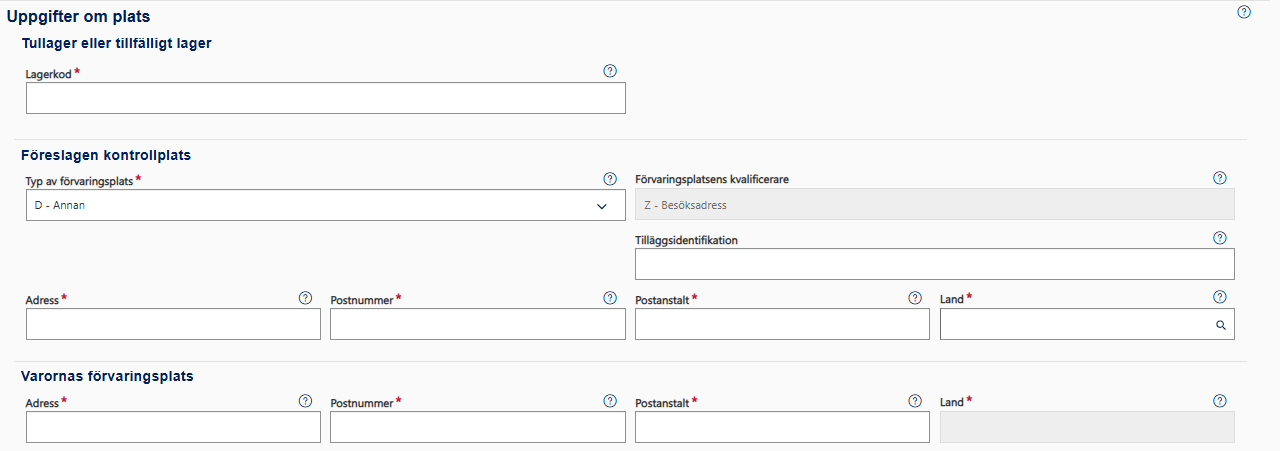Click Adress field under Föreslagen kontrollplats
Image resolution: width=1280 pixels, height=451 pixels.
click(x=173, y=324)
